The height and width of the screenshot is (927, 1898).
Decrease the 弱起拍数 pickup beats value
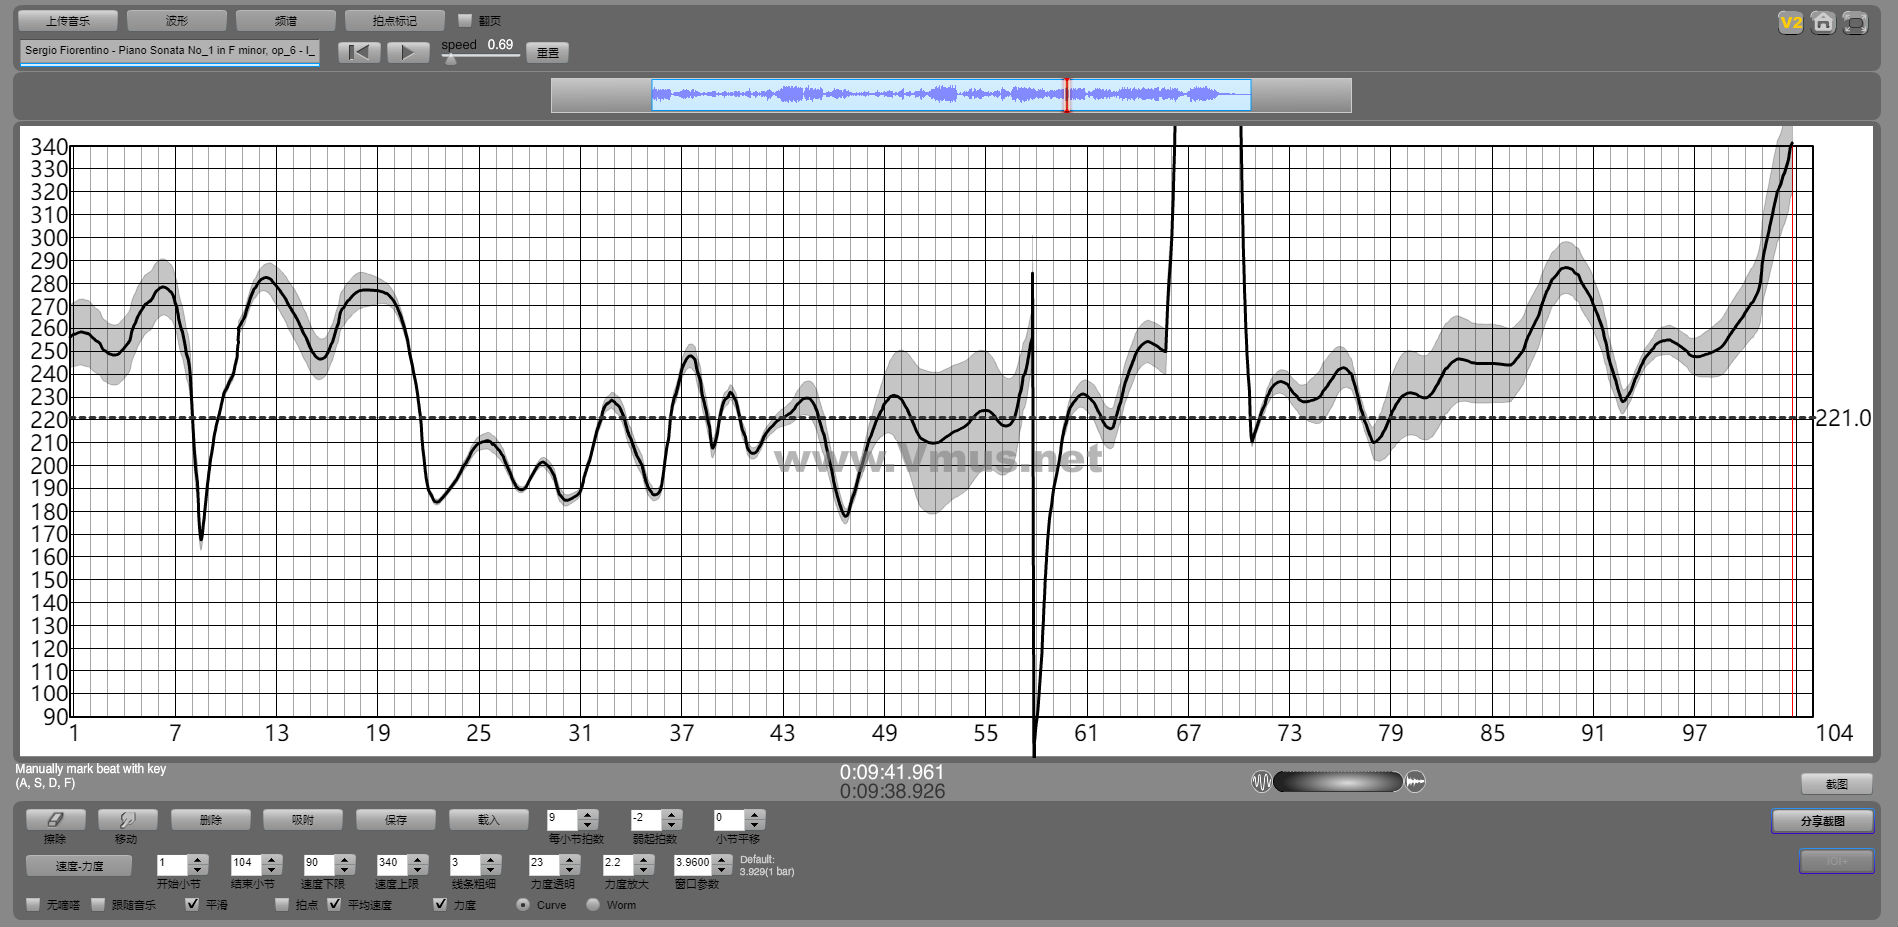pyautogui.click(x=671, y=826)
